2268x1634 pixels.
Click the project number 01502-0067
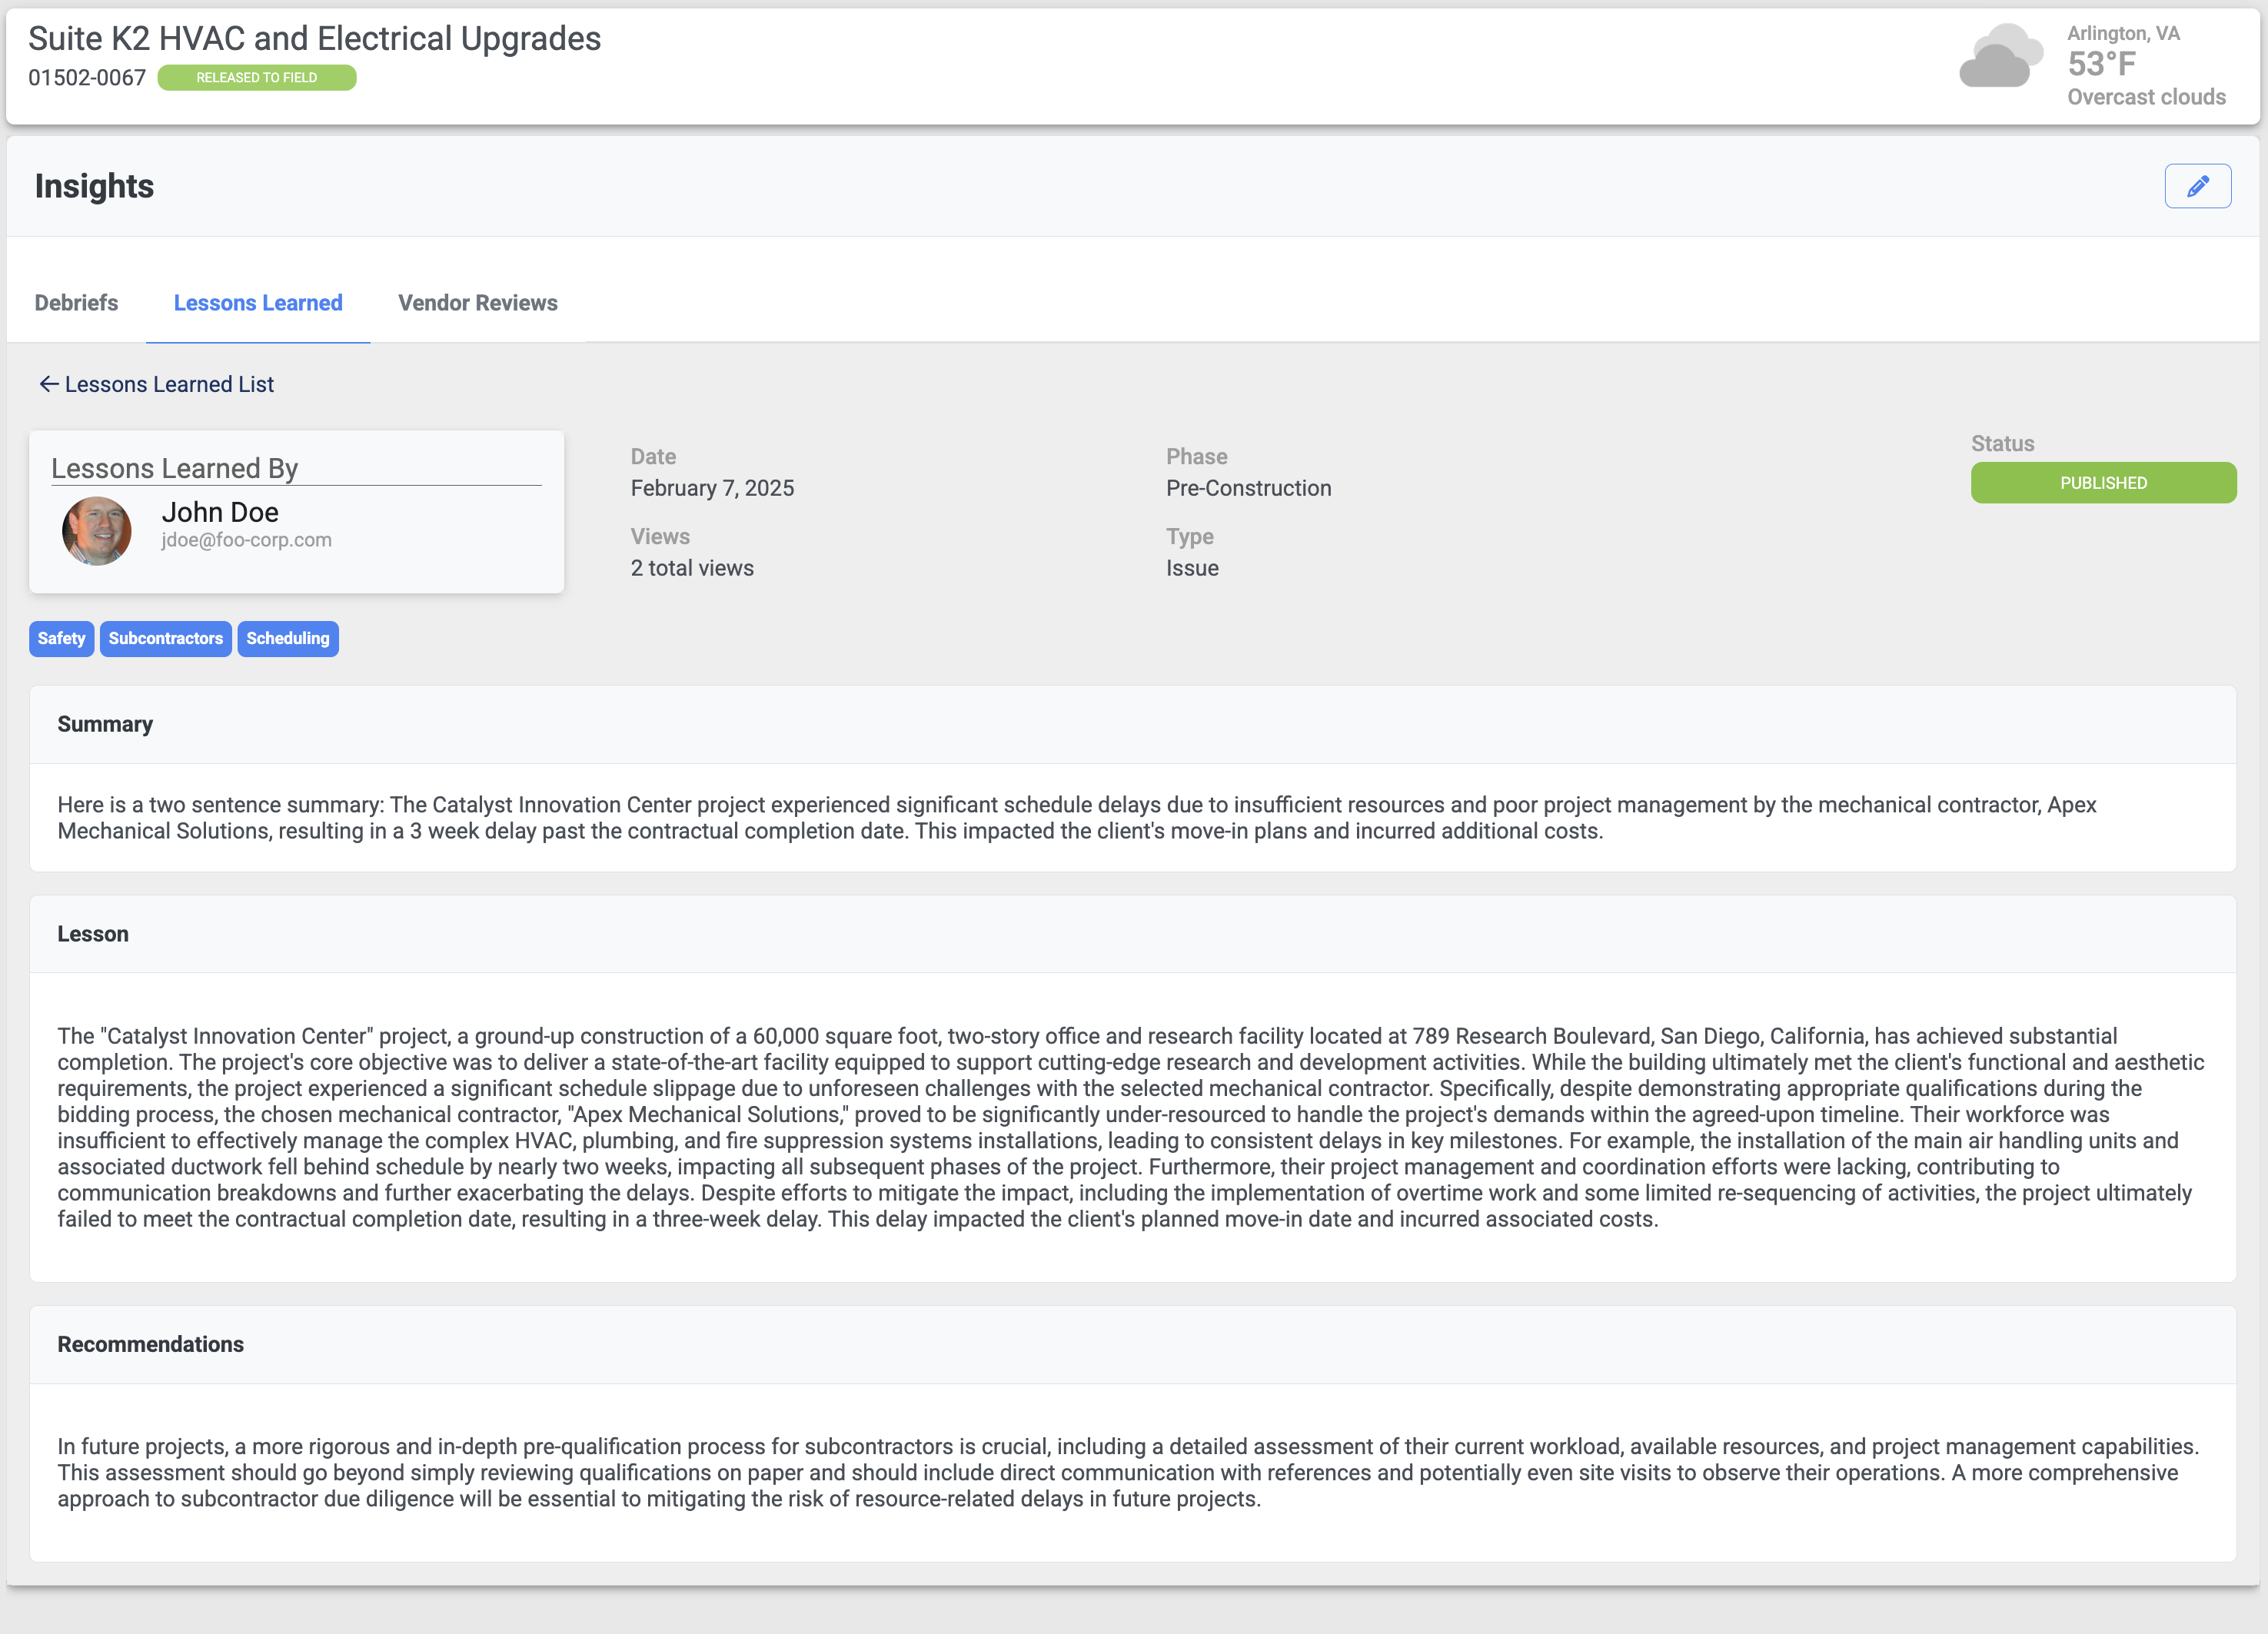point(86,77)
